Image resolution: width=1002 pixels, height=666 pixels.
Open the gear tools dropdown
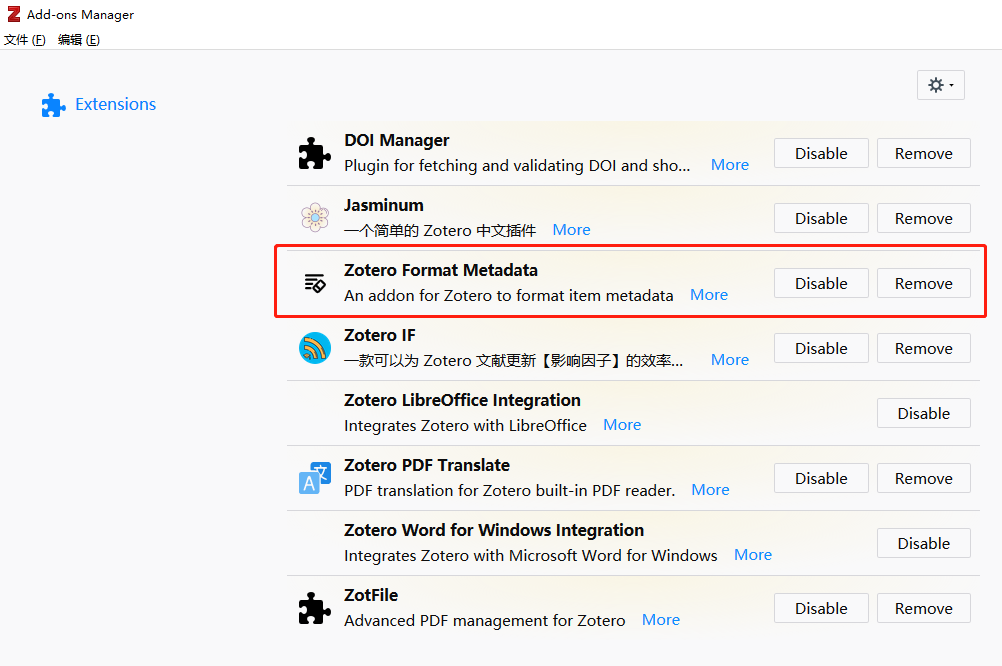941,85
